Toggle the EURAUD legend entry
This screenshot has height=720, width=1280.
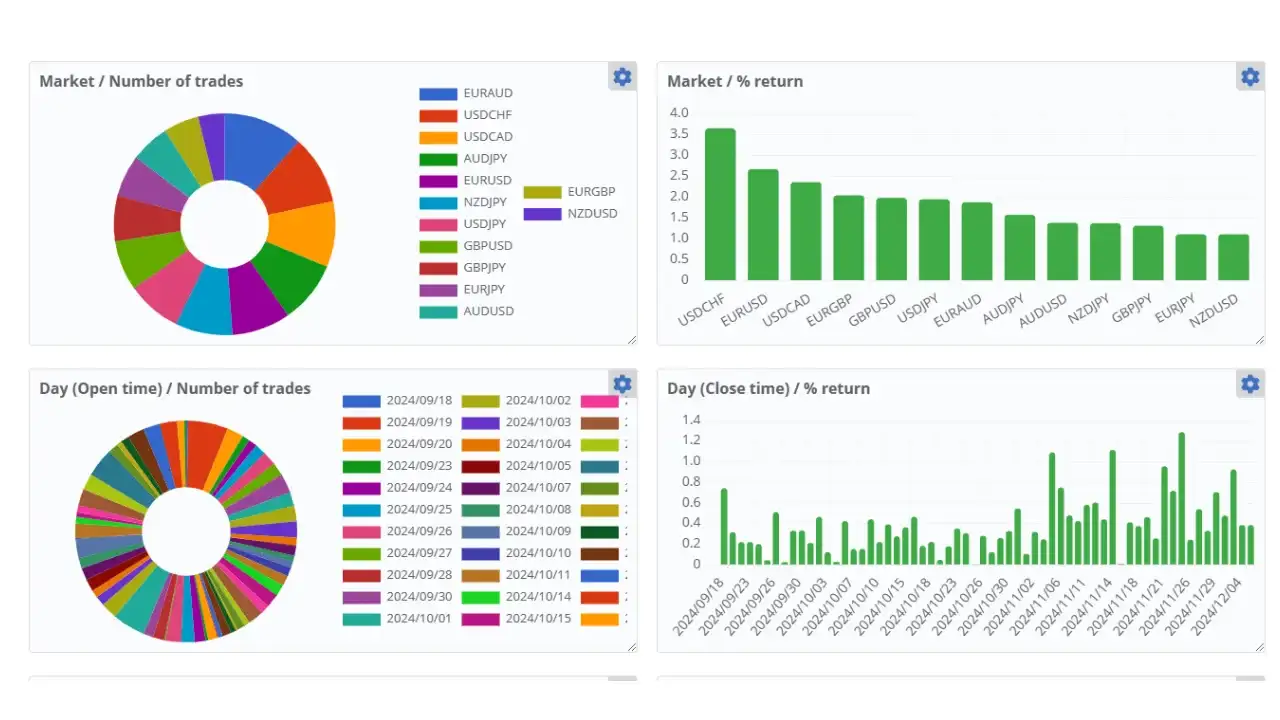pos(487,93)
